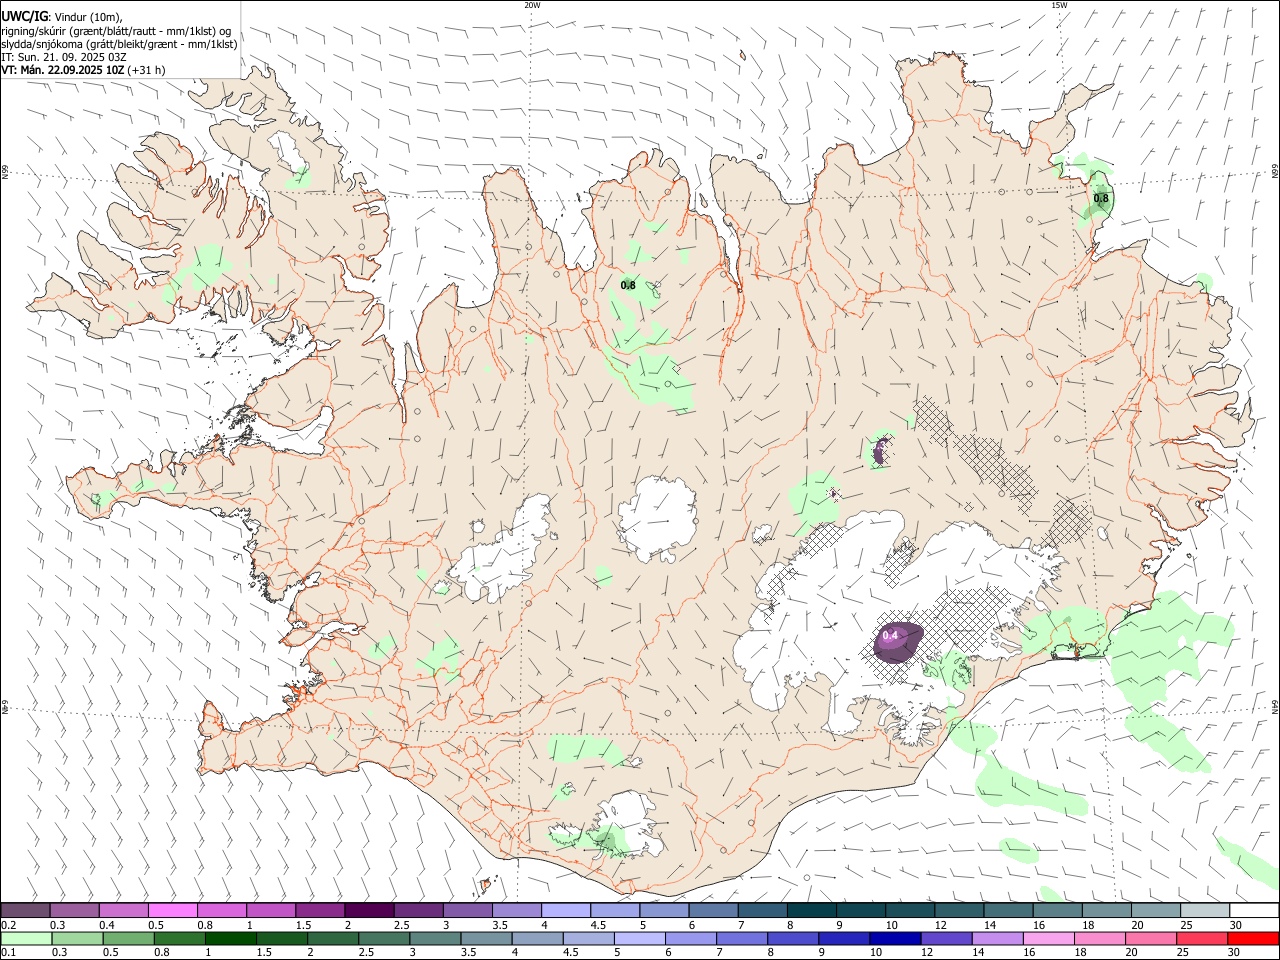1280x960 pixels.
Task: Select the darkest green lower swatch at 1
Action: coord(230,938)
